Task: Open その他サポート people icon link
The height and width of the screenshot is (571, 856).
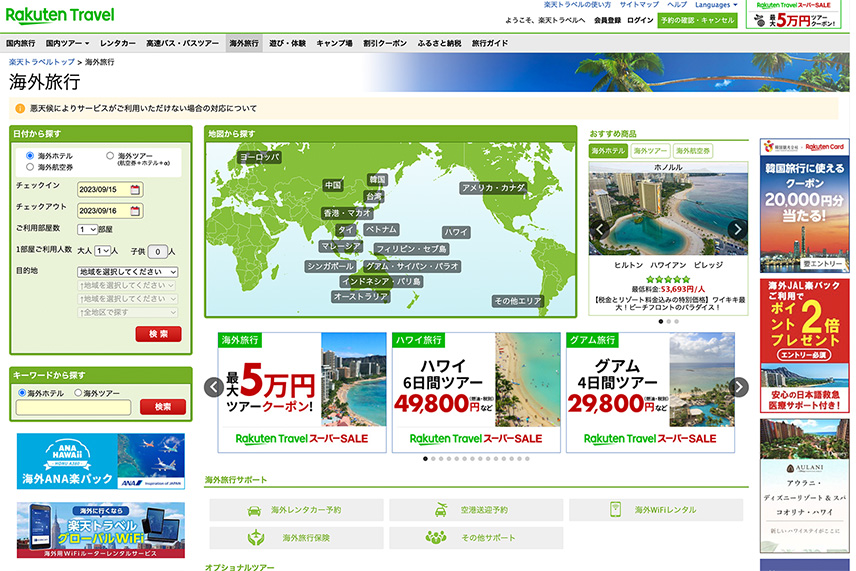Action: pyautogui.click(x=436, y=538)
